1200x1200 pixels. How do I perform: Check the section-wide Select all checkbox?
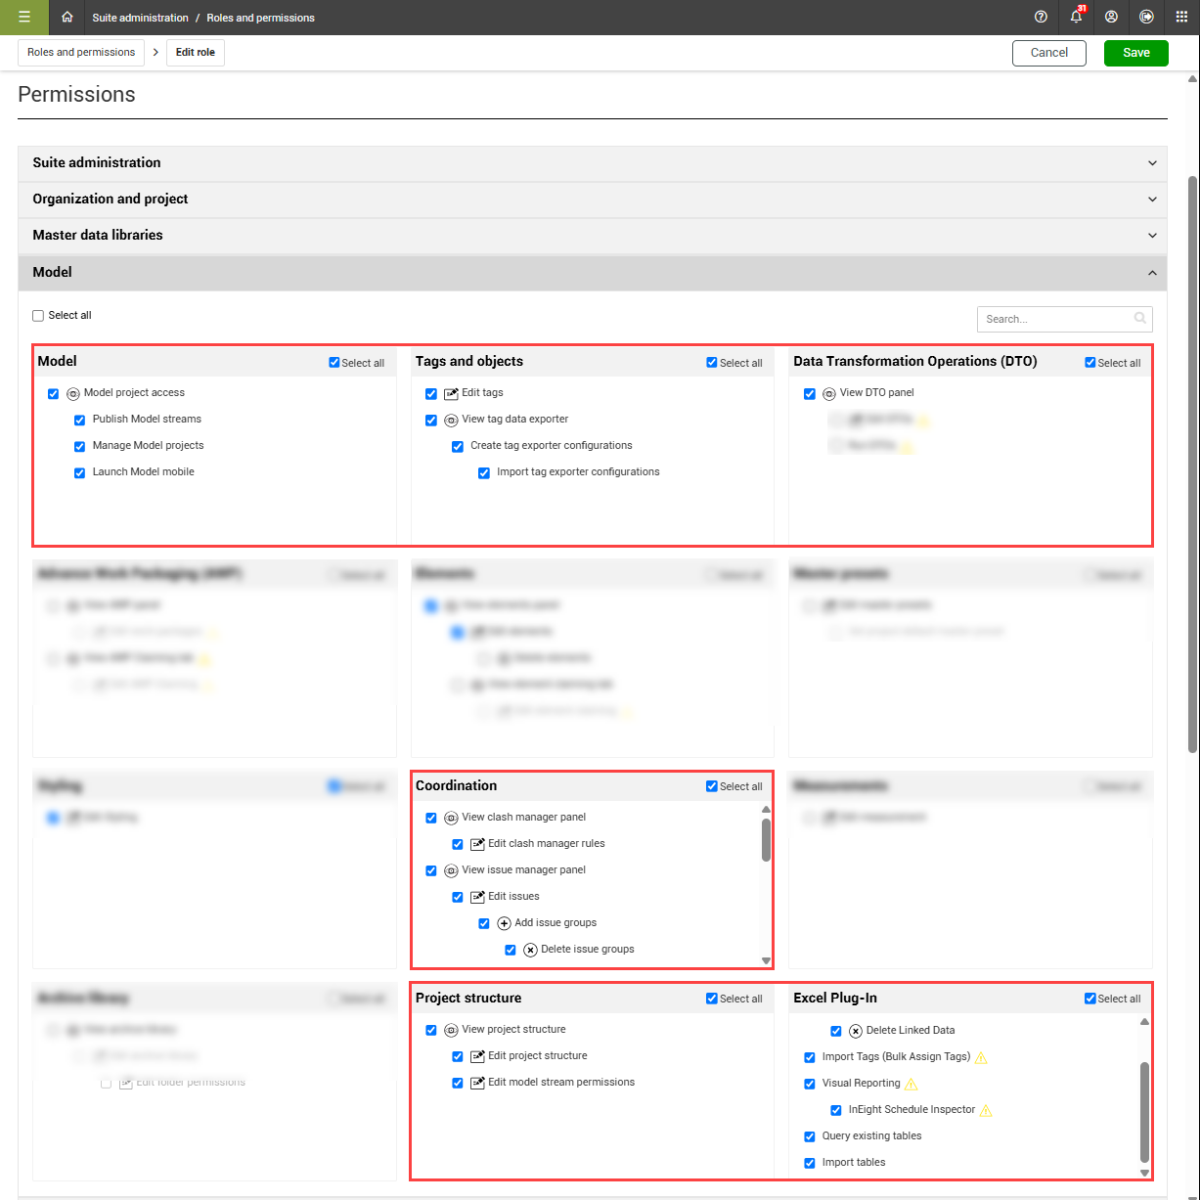click(38, 316)
